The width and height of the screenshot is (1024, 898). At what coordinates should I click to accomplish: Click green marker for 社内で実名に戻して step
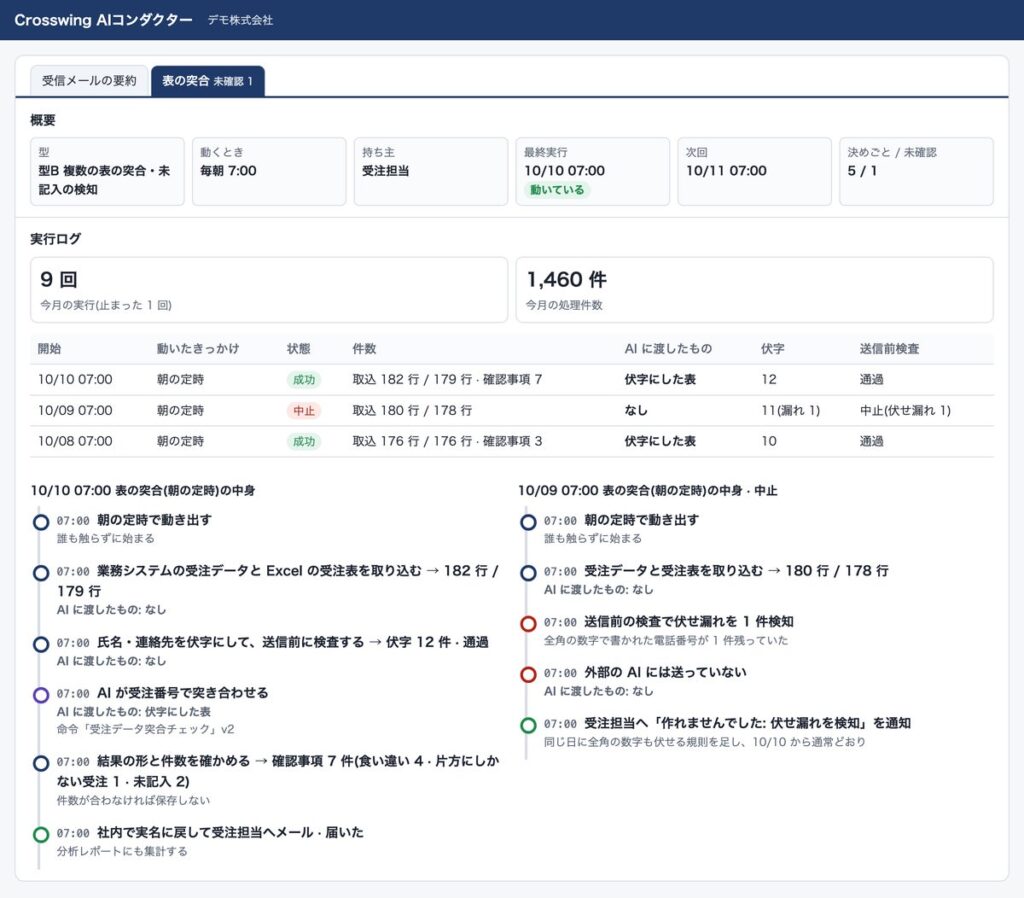pyautogui.click(x=41, y=835)
